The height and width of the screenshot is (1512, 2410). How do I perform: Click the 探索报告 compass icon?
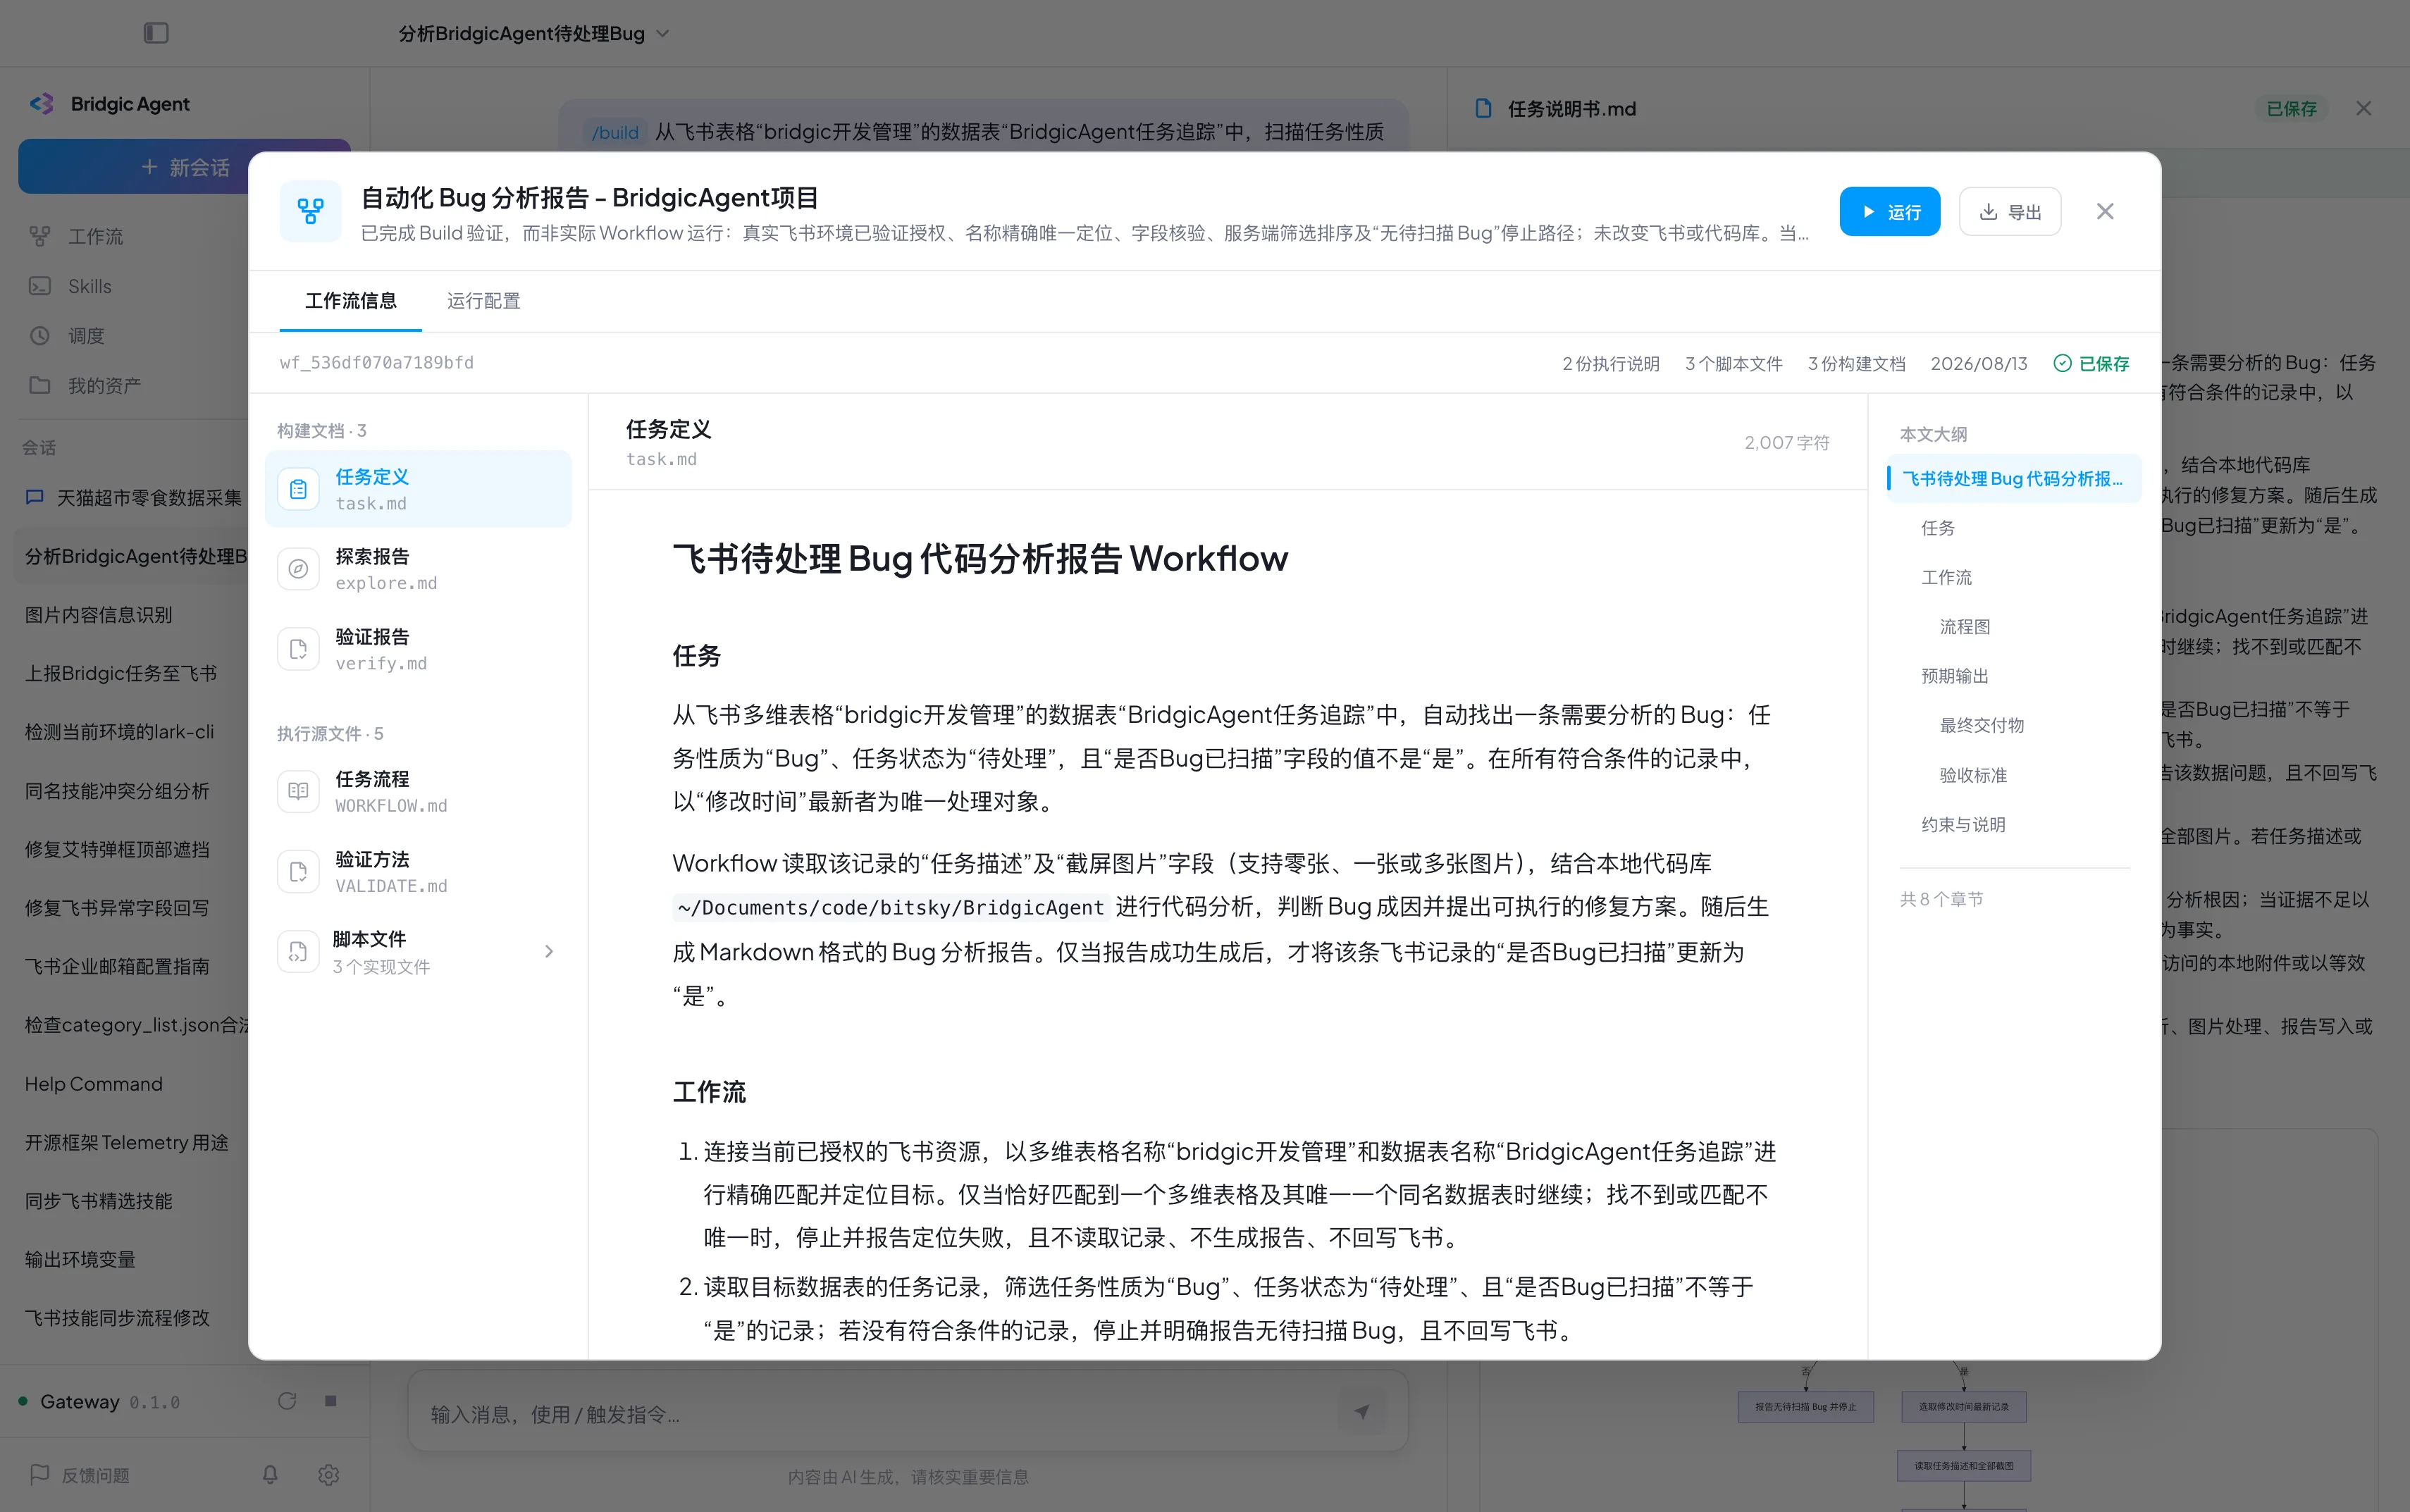298,569
